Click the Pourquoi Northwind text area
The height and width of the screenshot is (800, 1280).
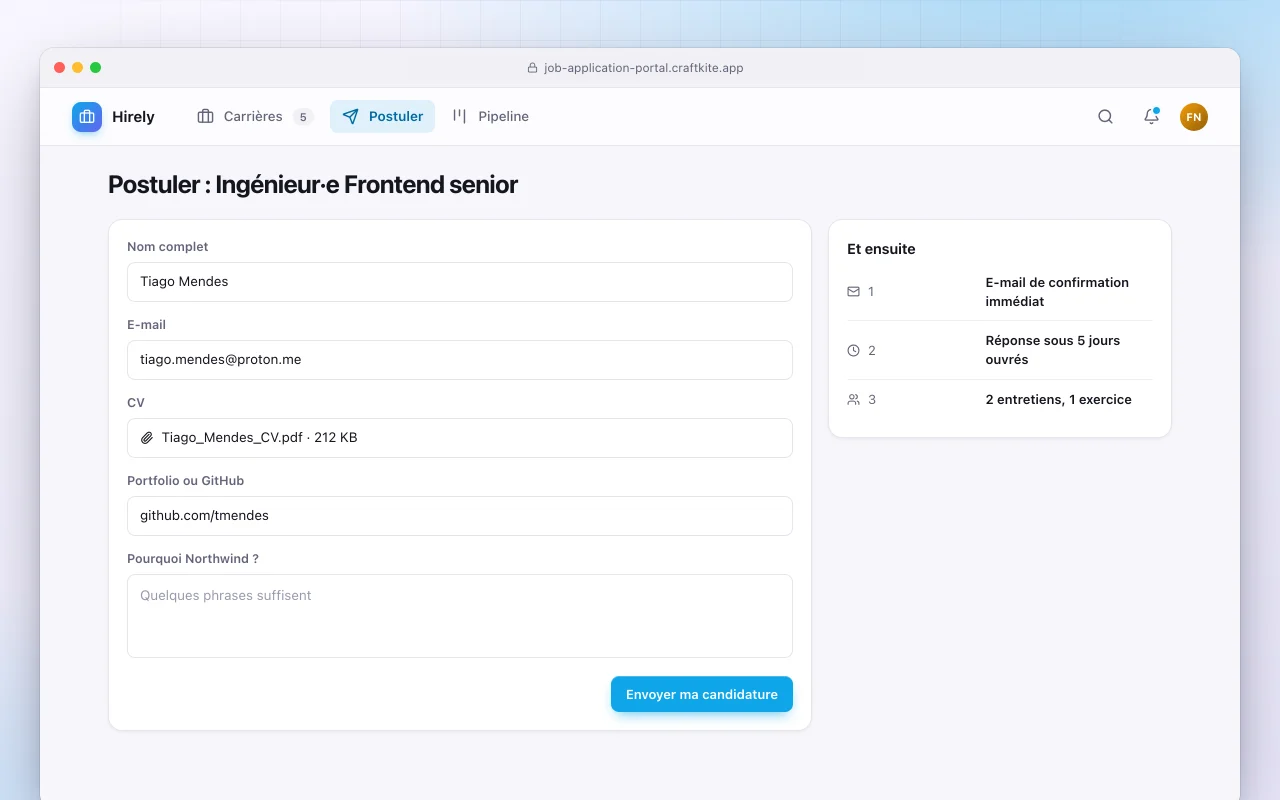460,616
